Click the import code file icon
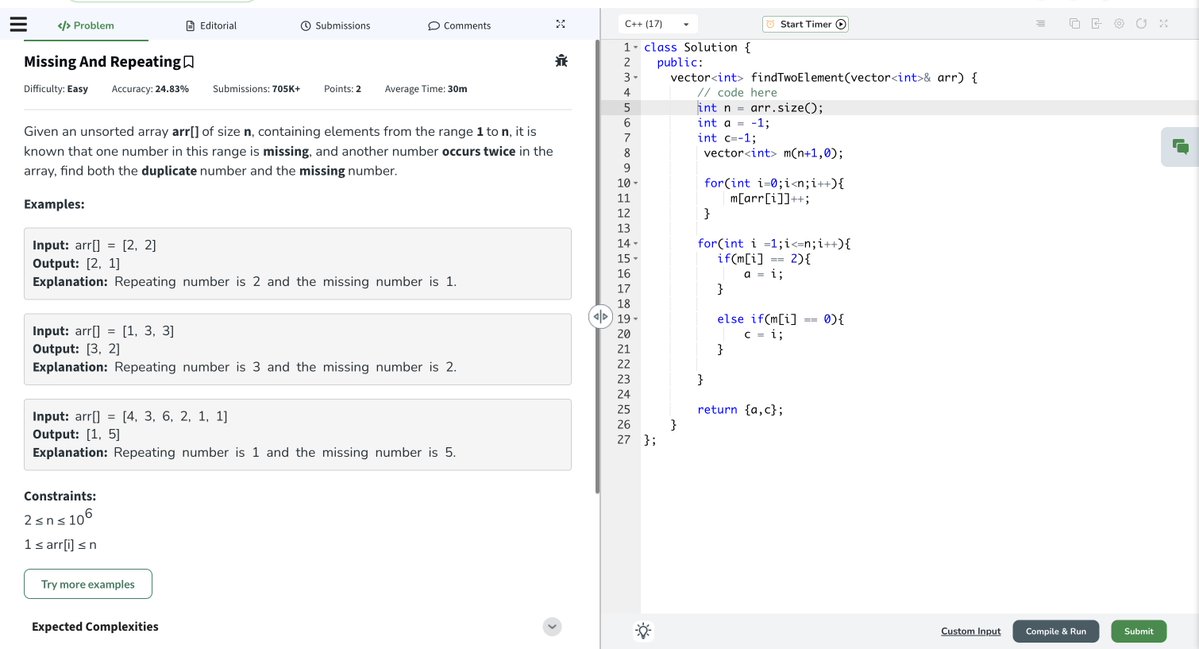 1096,24
